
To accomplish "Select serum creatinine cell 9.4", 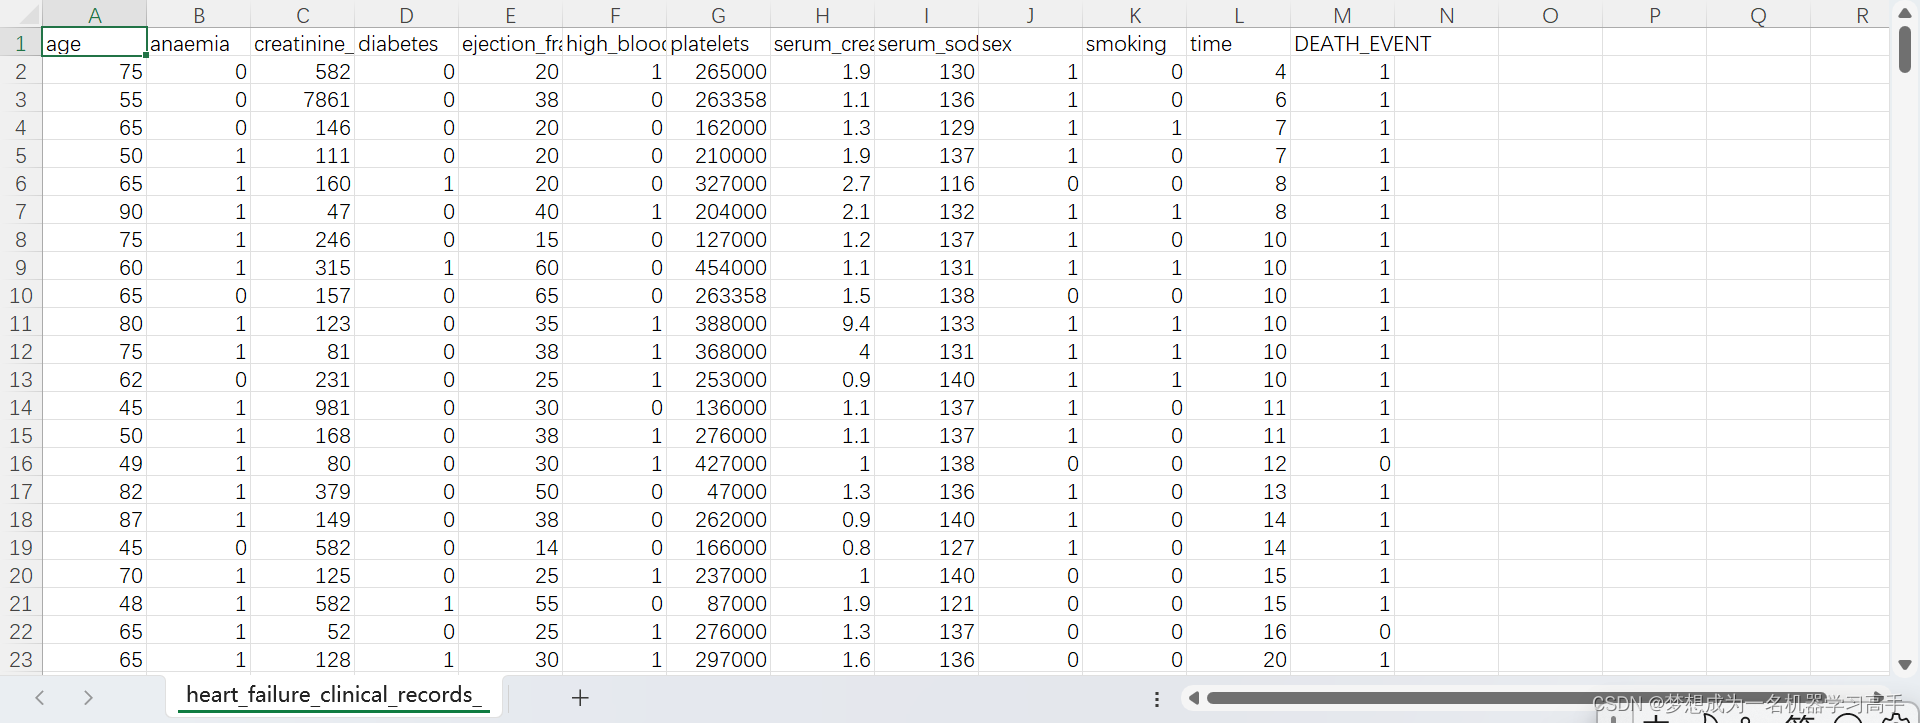I will pyautogui.click(x=822, y=323).
